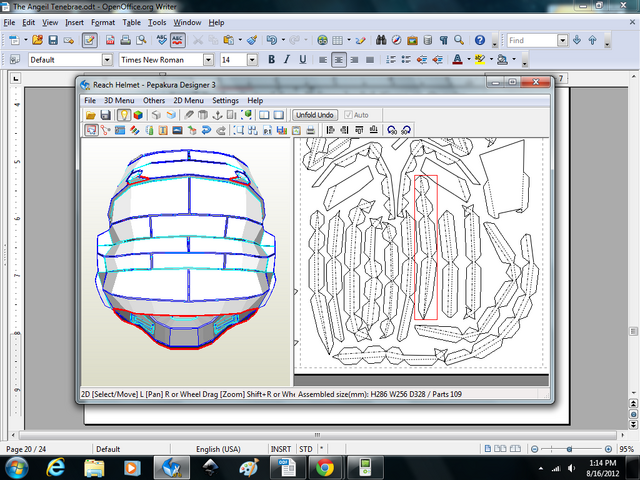The width and height of the screenshot is (640, 480).
Task: Open the Pepakura File menu
Action: coord(90,100)
